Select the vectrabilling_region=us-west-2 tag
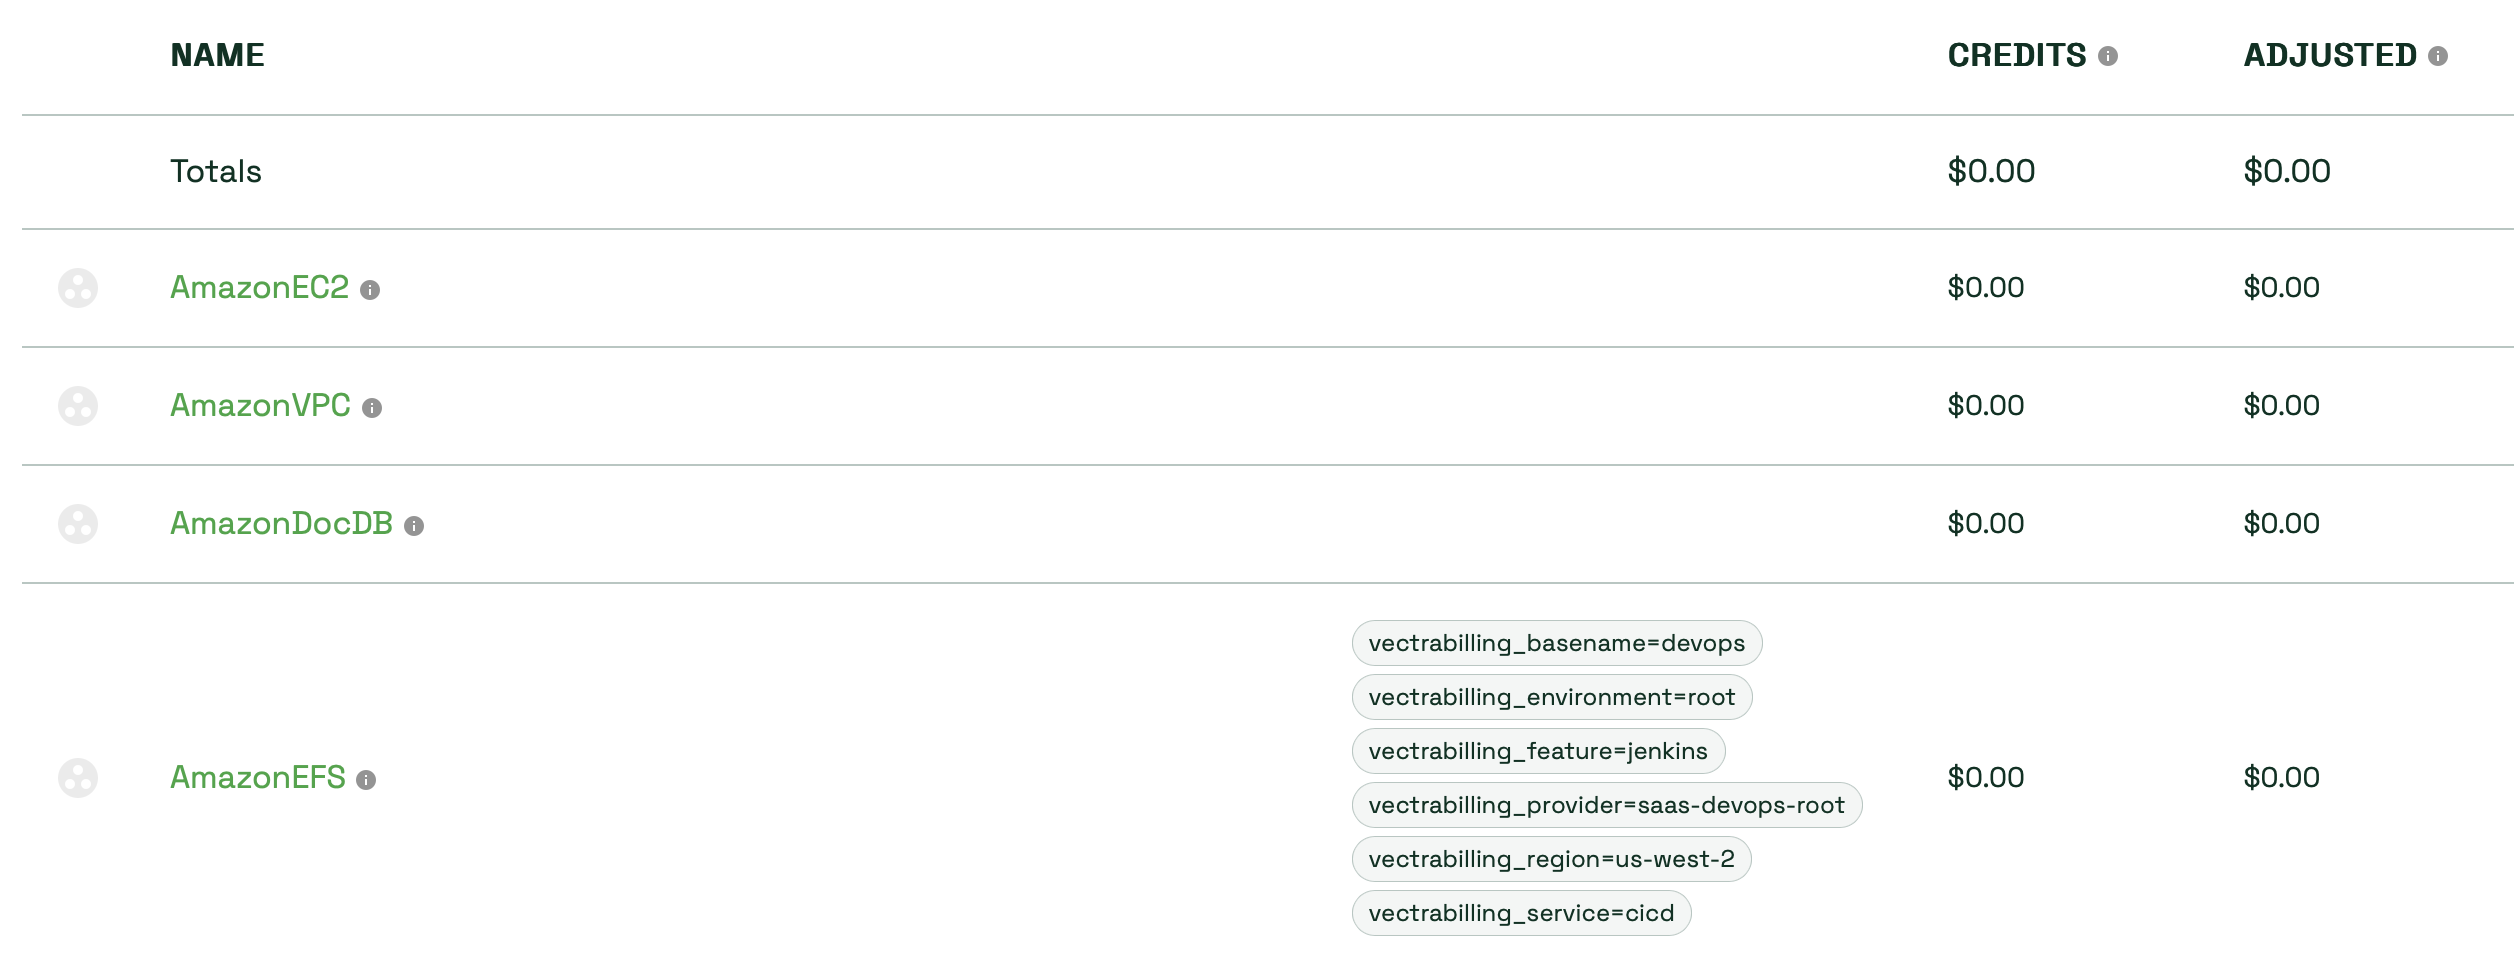Screen dimensions: 2514x960 tap(1551, 858)
